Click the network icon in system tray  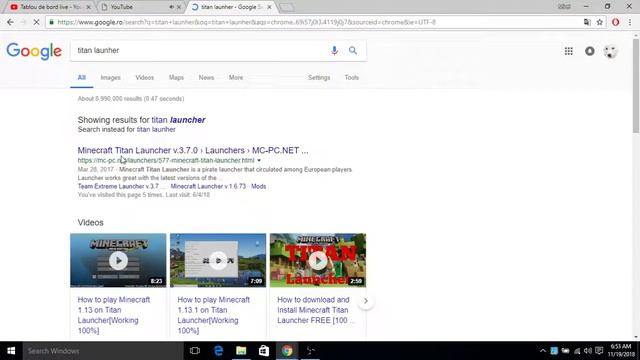577,351
